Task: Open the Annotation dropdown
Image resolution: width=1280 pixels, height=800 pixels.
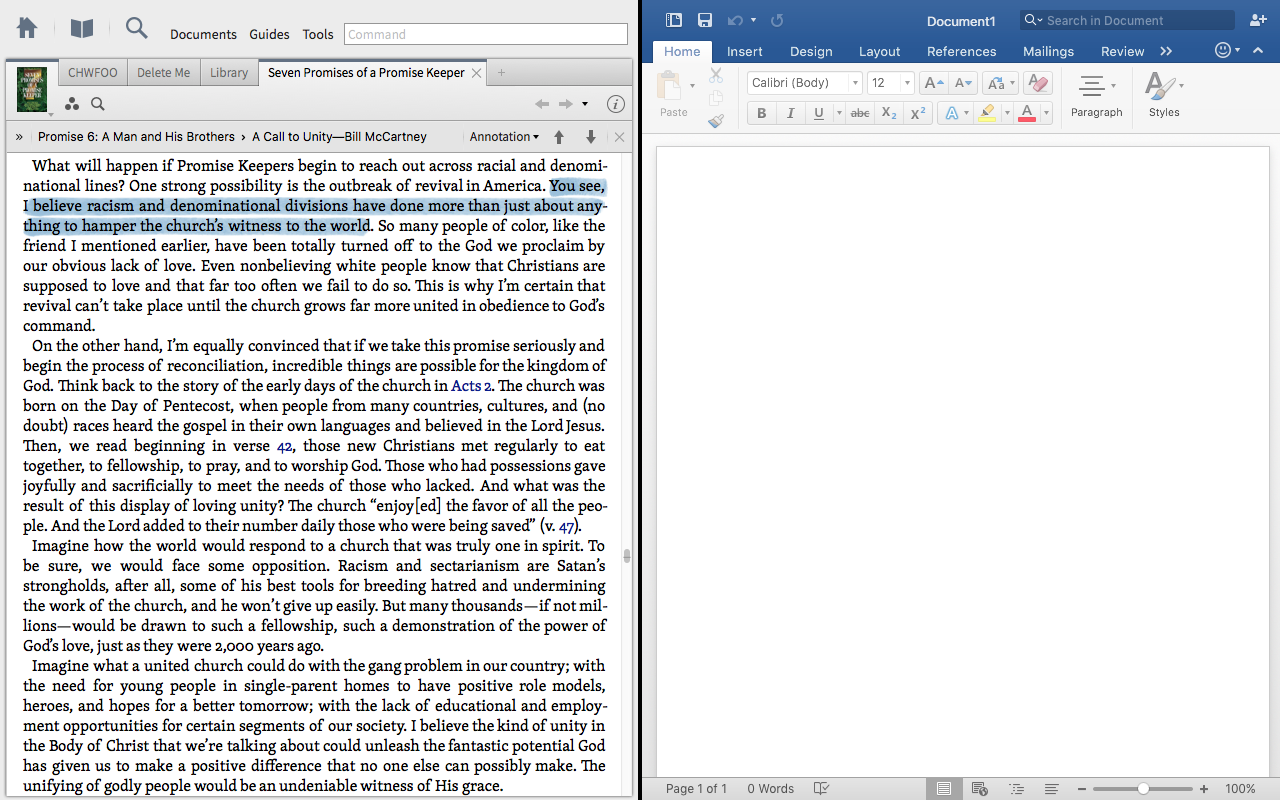Action: (504, 137)
